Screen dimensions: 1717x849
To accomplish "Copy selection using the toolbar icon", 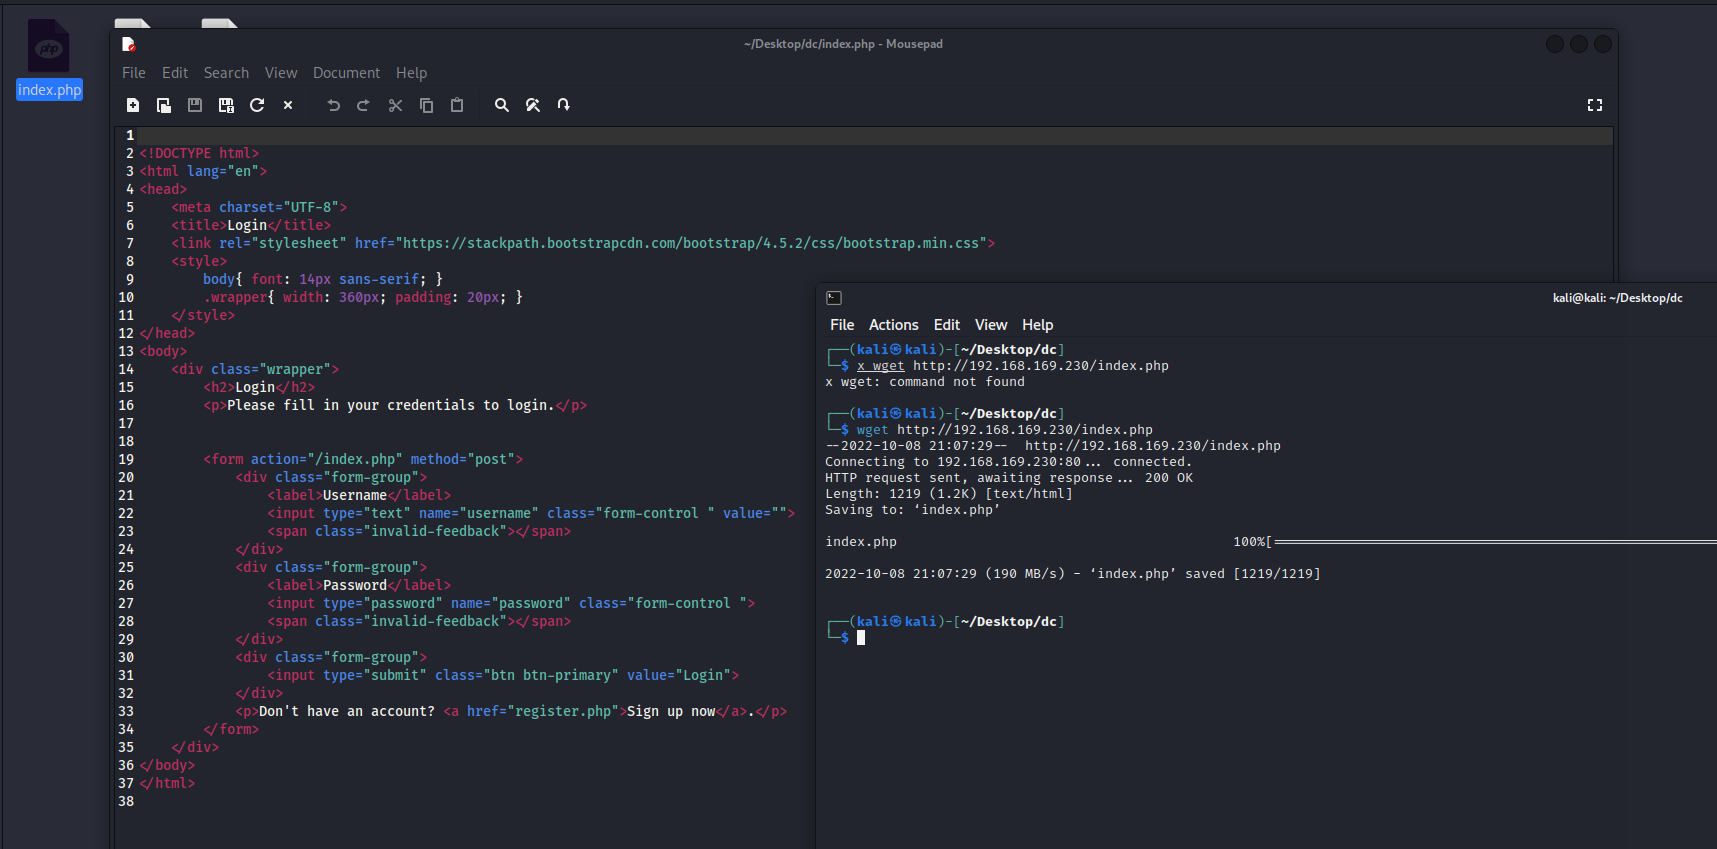I will 426,105.
